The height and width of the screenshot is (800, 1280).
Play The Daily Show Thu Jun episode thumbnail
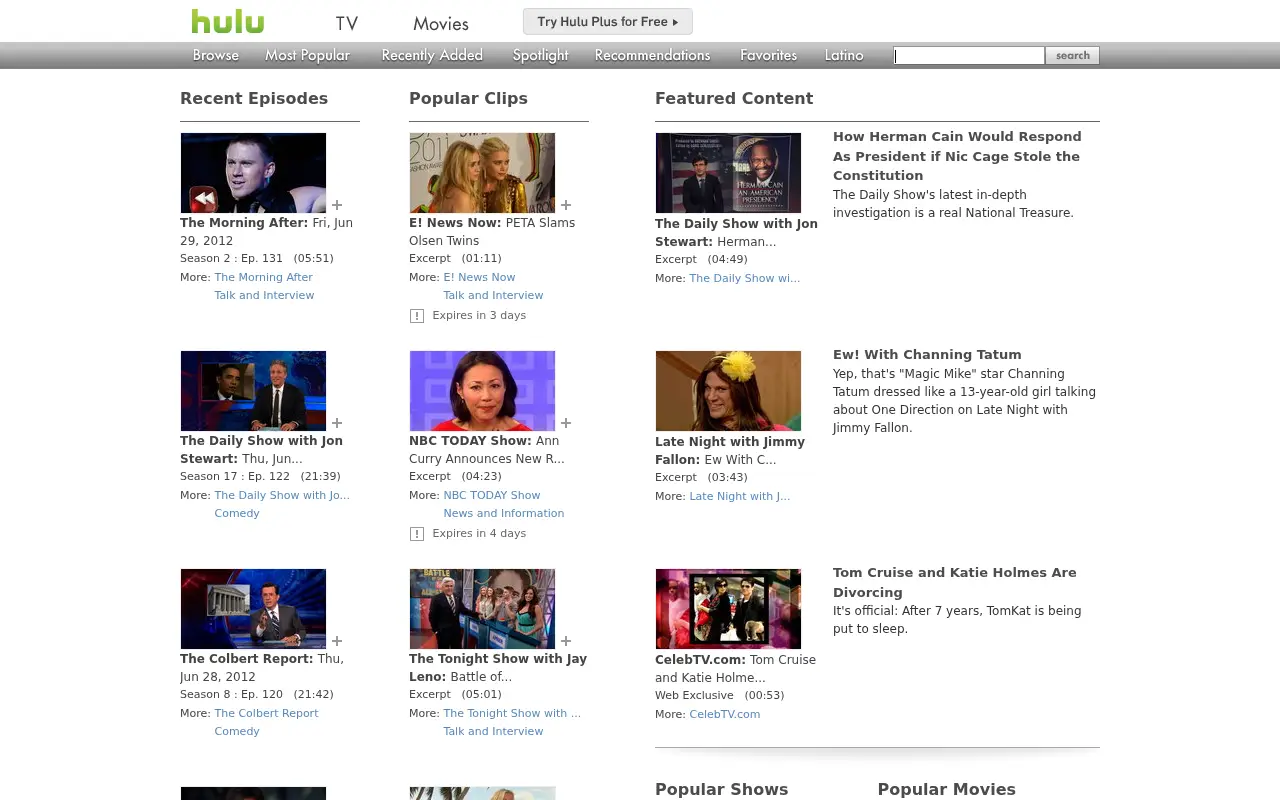pyautogui.click(x=253, y=391)
